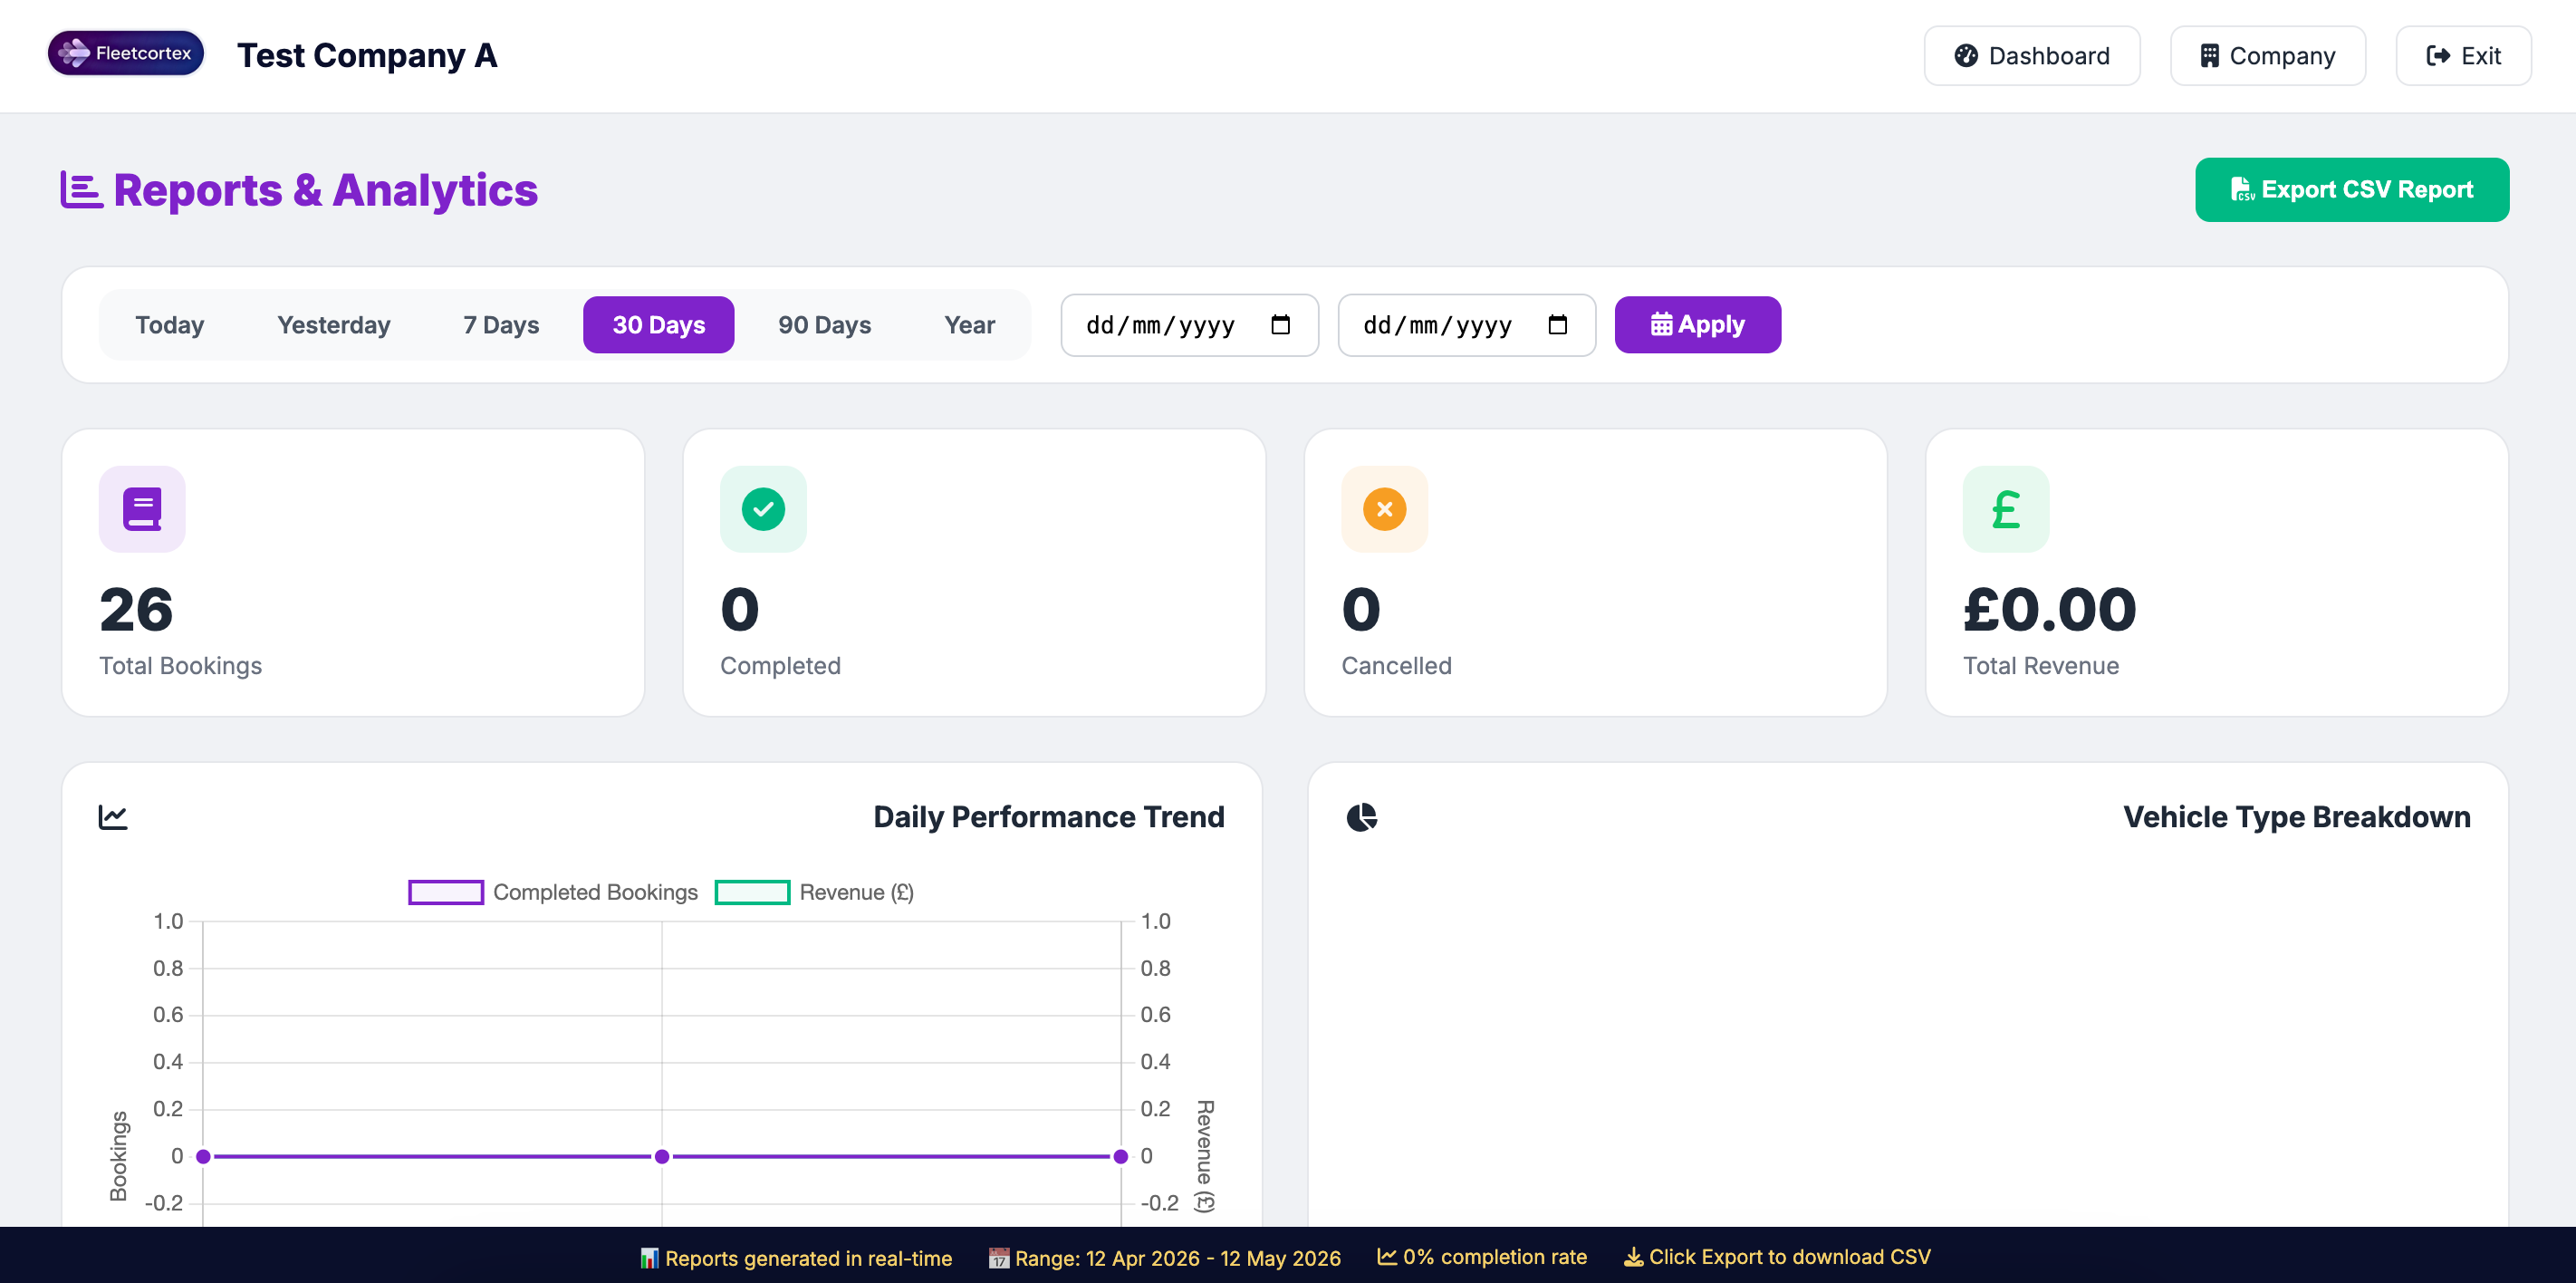Screen dimensions: 2576x1283
Task: Click the Daily Performance Trend title
Action: pyautogui.click(x=1049, y=817)
